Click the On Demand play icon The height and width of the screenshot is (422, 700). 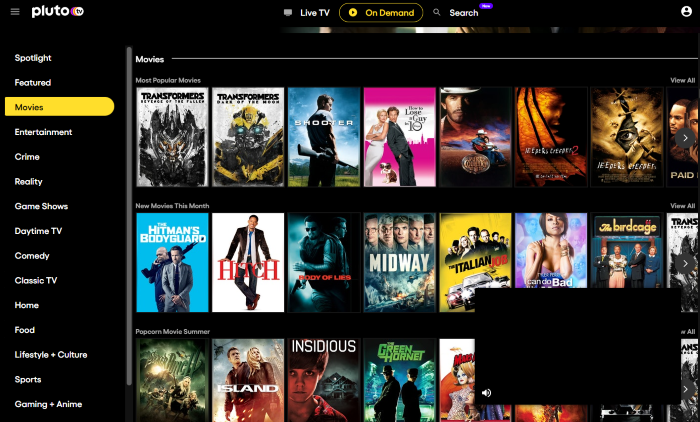coord(353,13)
